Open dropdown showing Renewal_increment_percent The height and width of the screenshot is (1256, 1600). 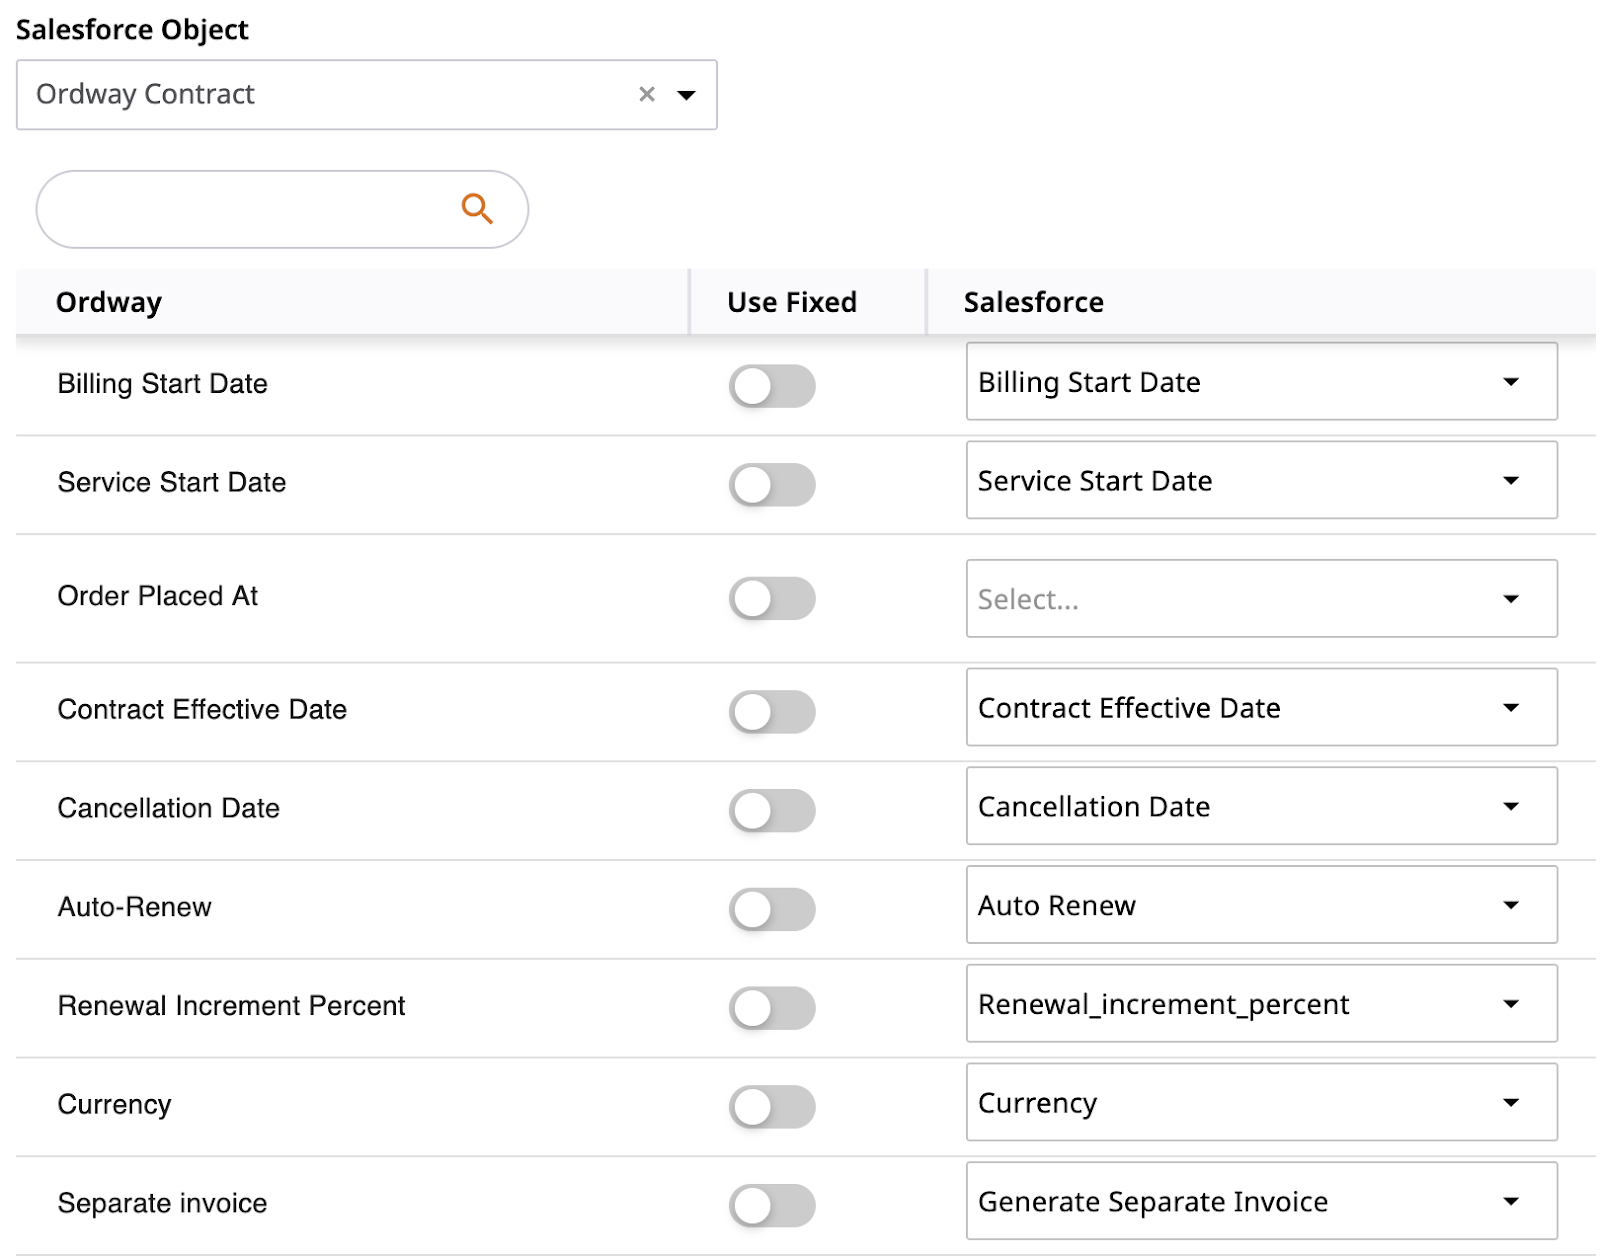point(1261,1003)
